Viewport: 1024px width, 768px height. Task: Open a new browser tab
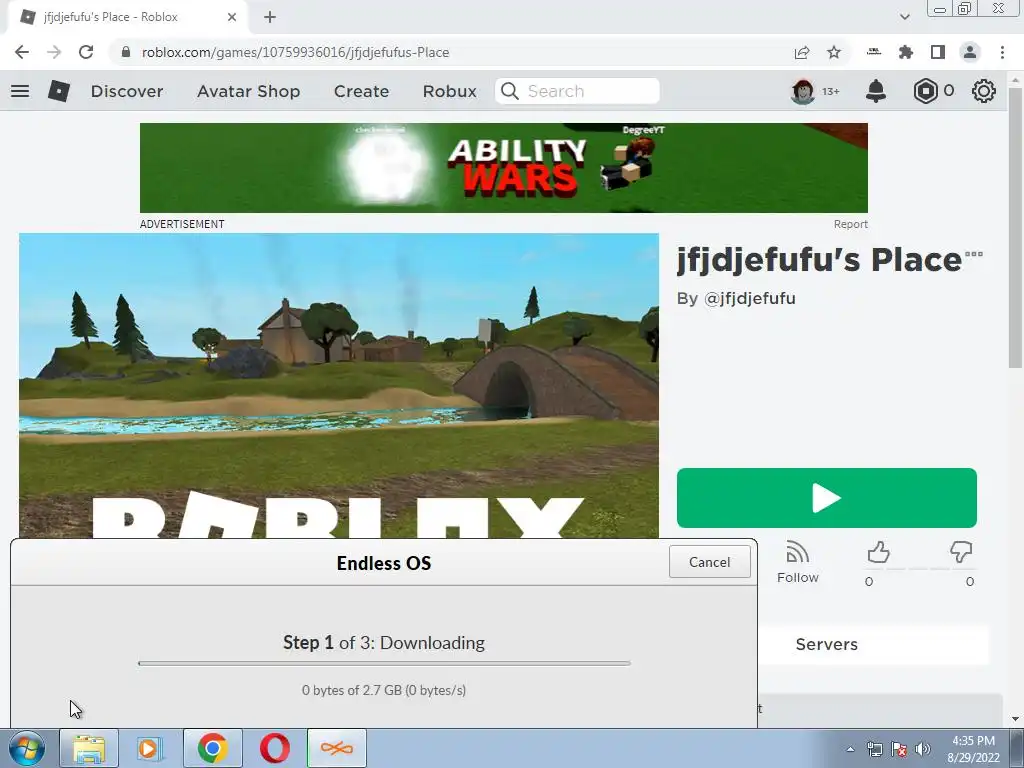(x=270, y=17)
